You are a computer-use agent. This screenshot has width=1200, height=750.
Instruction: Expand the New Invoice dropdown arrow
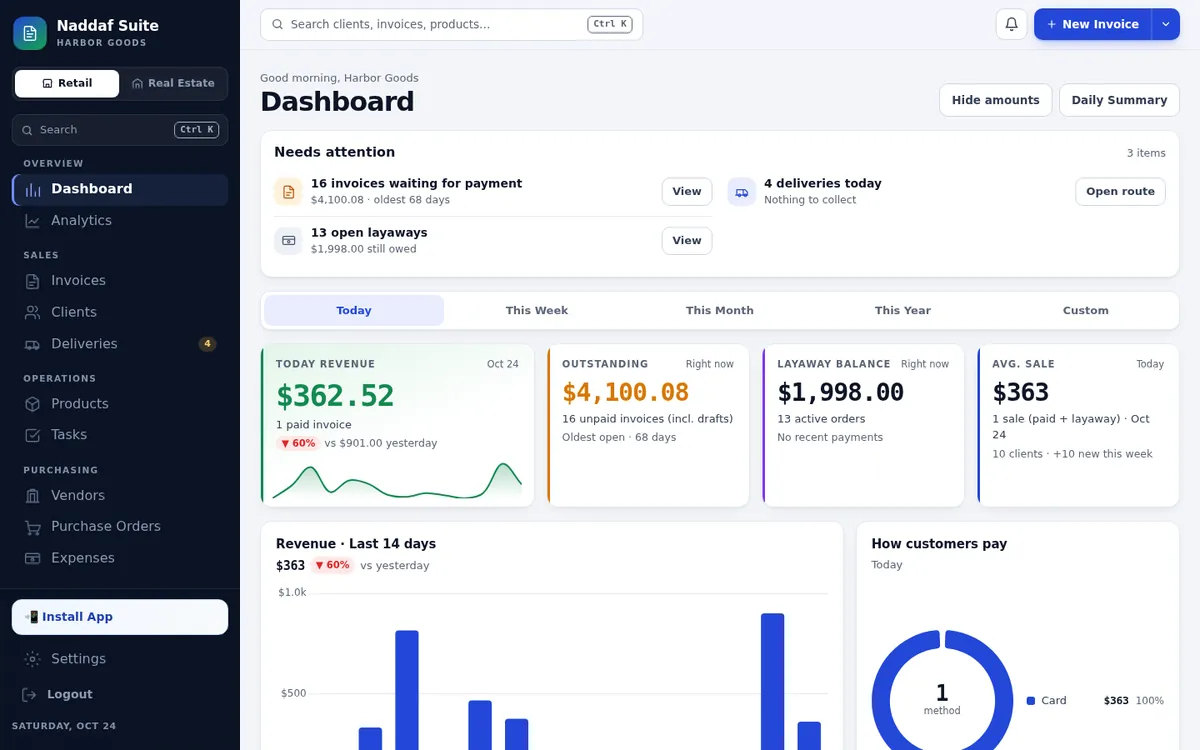[x=1166, y=24]
